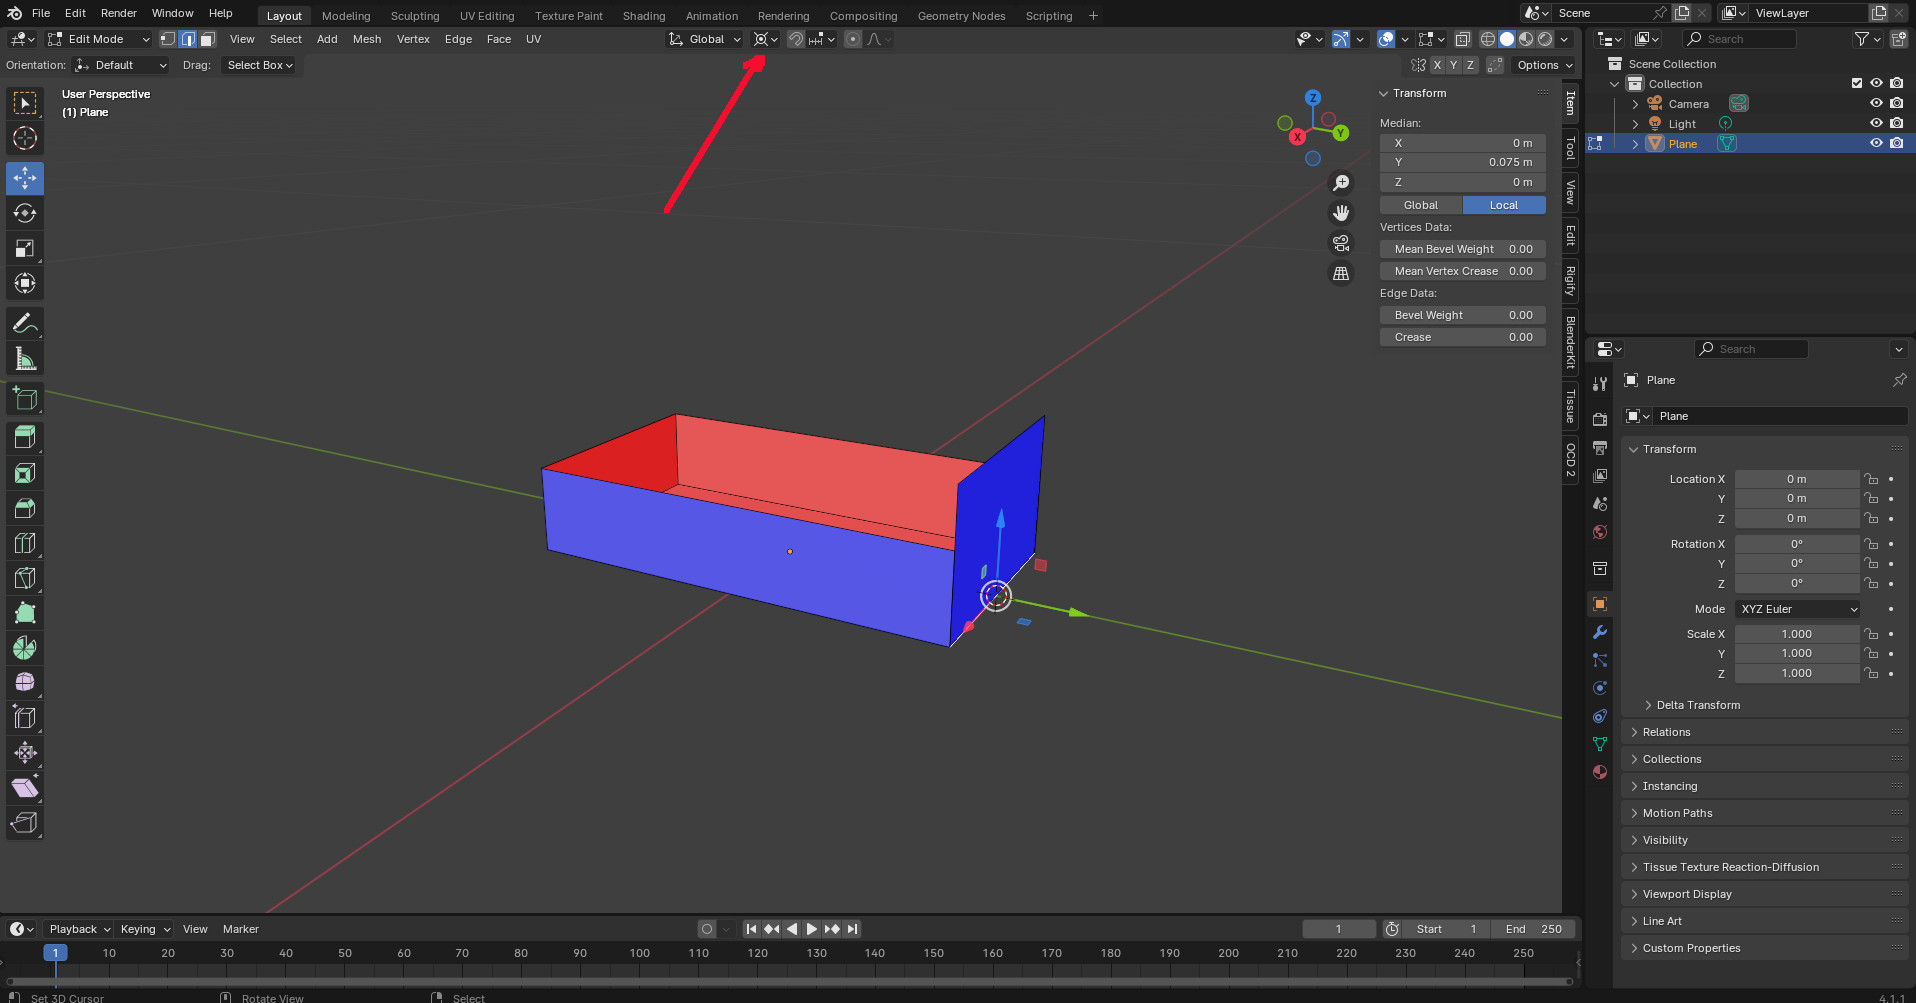The height and width of the screenshot is (1003, 1916).
Task: Expand the Light item in outliner
Action: tap(1635, 124)
